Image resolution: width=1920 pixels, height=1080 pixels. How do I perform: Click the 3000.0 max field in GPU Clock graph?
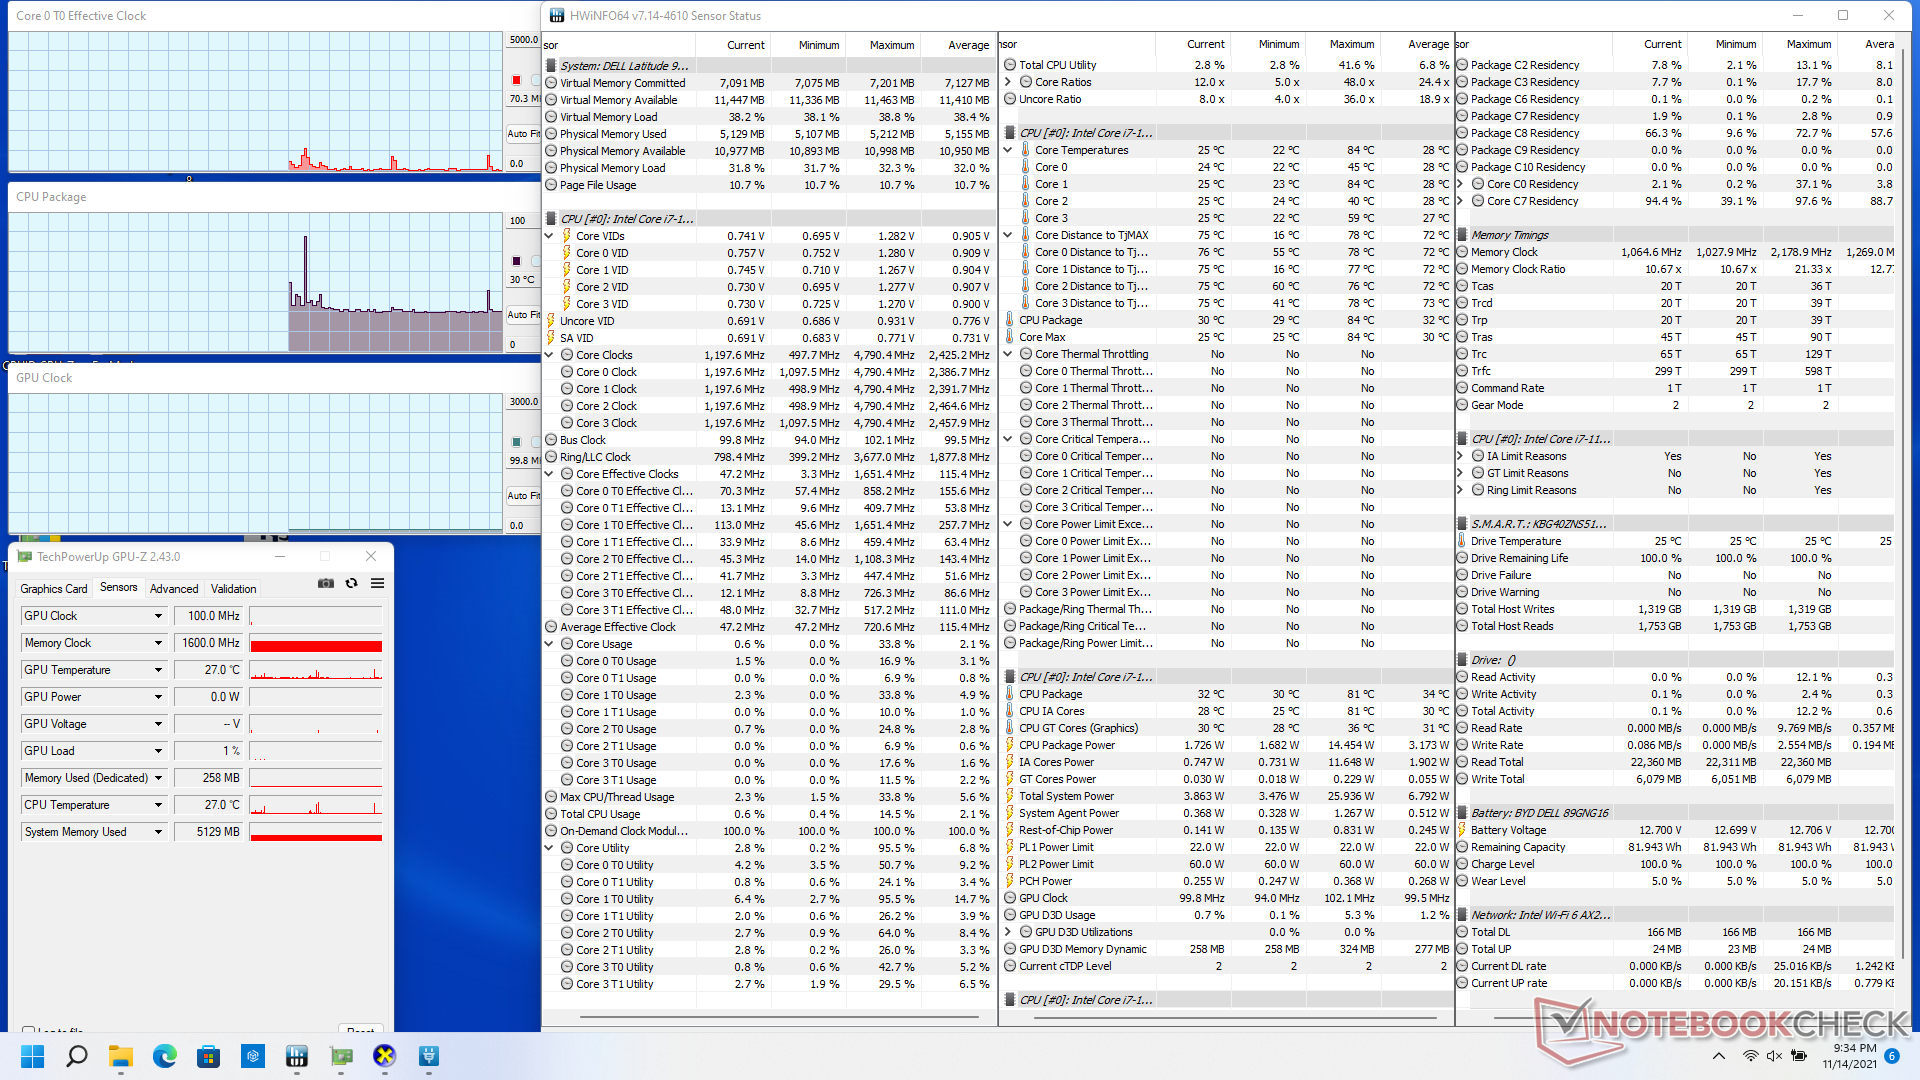pyautogui.click(x=523, y=402)
